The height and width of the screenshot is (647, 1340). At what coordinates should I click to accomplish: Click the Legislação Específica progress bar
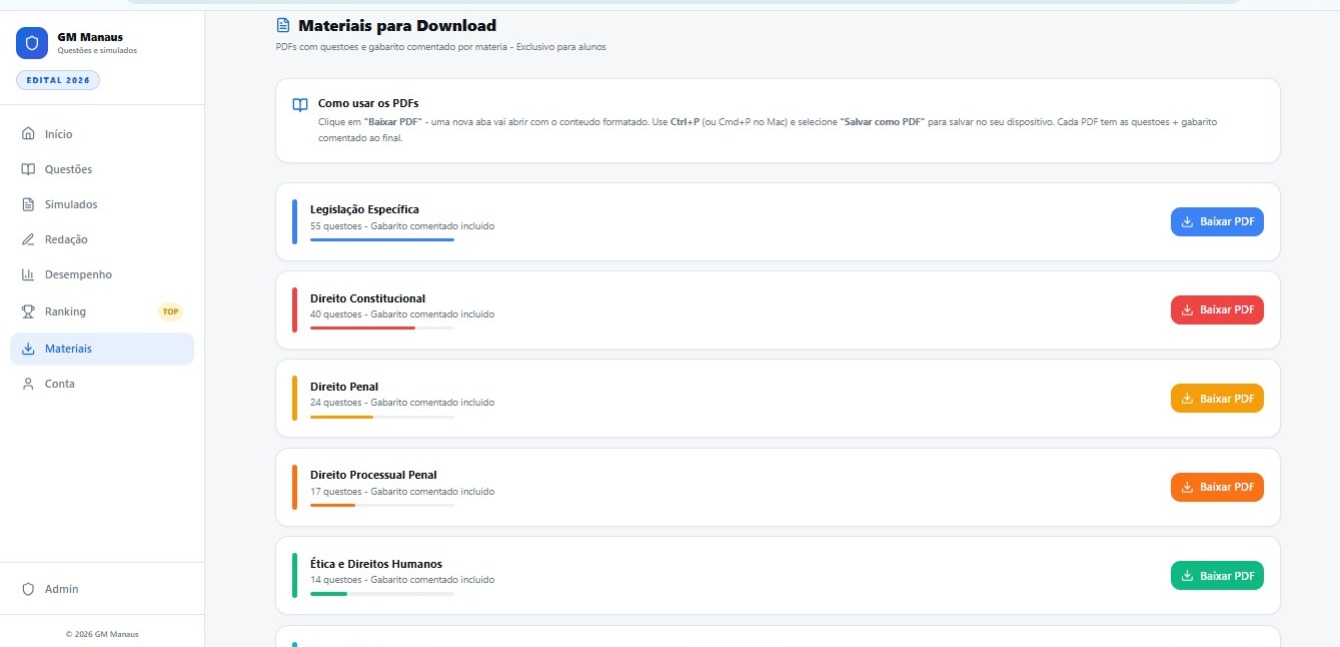tap(382, 240)
